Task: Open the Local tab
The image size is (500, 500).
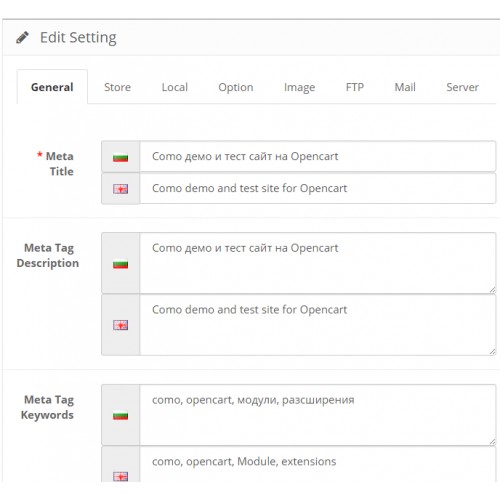Action: pos(175,87)
